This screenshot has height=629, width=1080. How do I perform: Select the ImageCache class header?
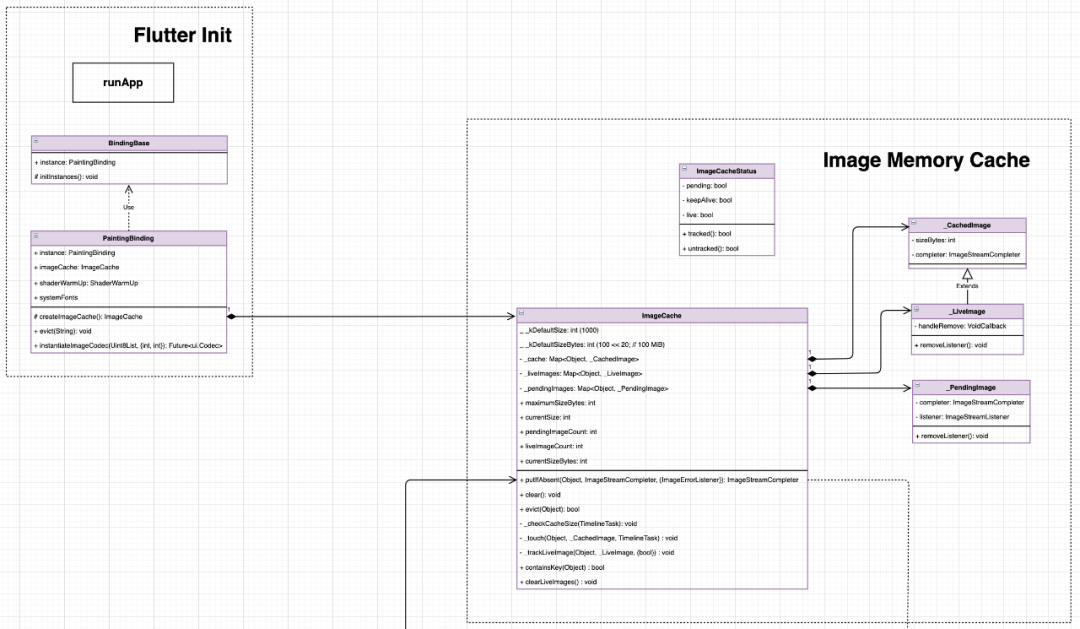point(662,316)
